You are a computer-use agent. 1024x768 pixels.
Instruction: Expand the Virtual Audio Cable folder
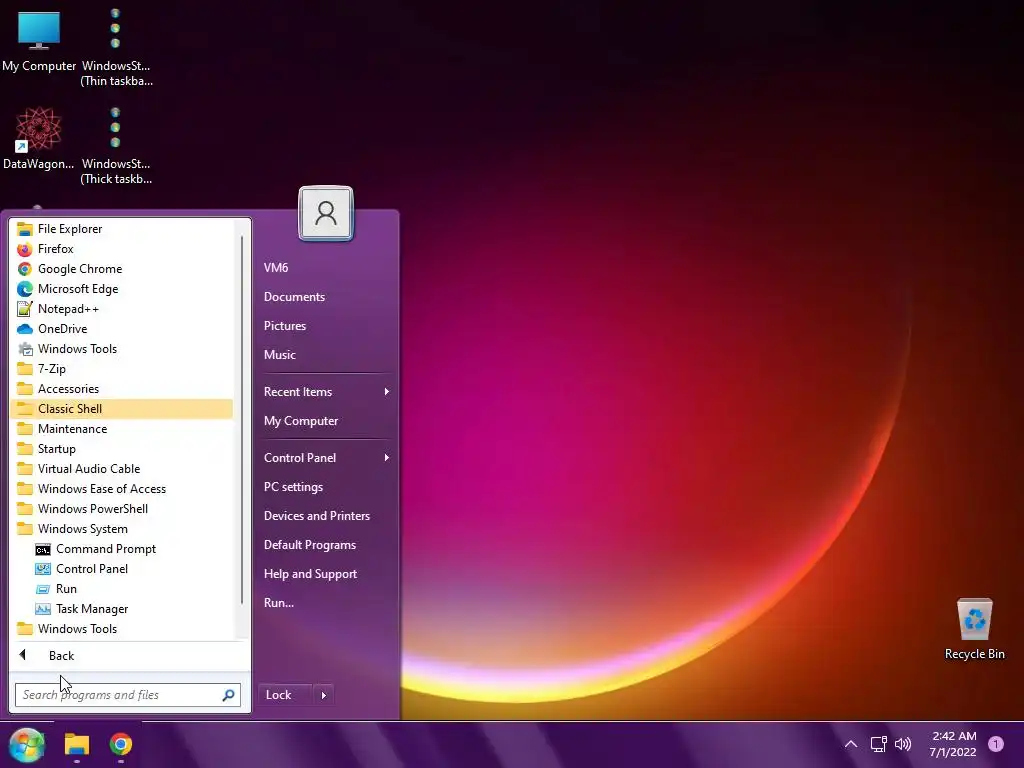click(122, 469)
